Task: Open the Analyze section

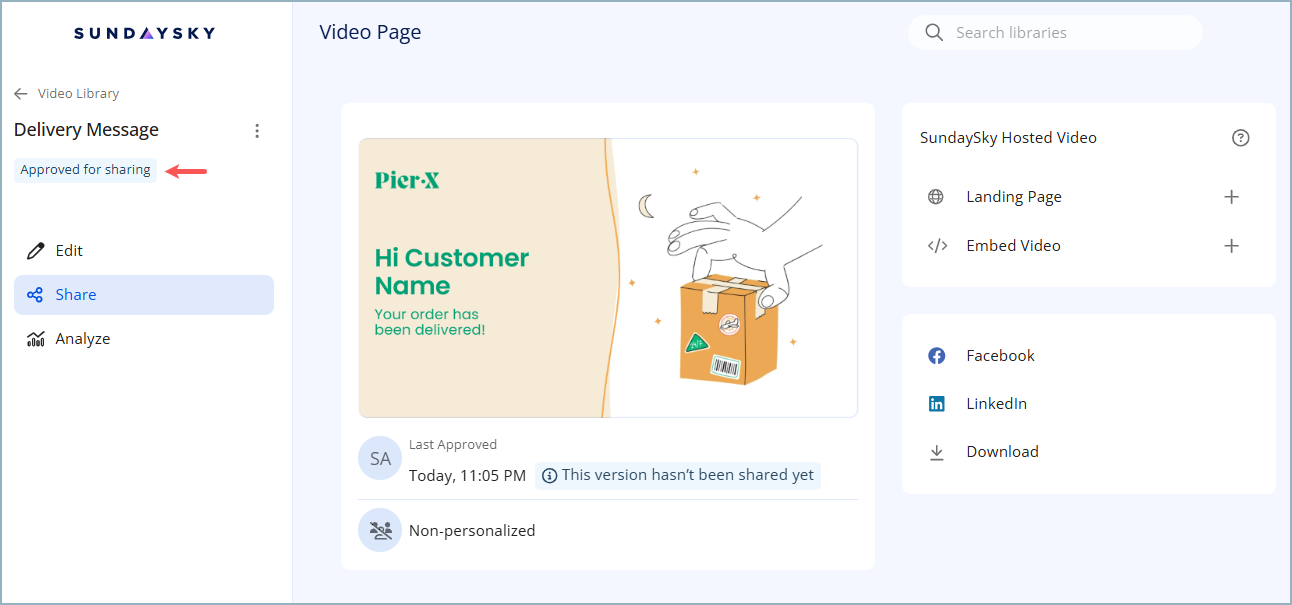Action: (82, 339)
